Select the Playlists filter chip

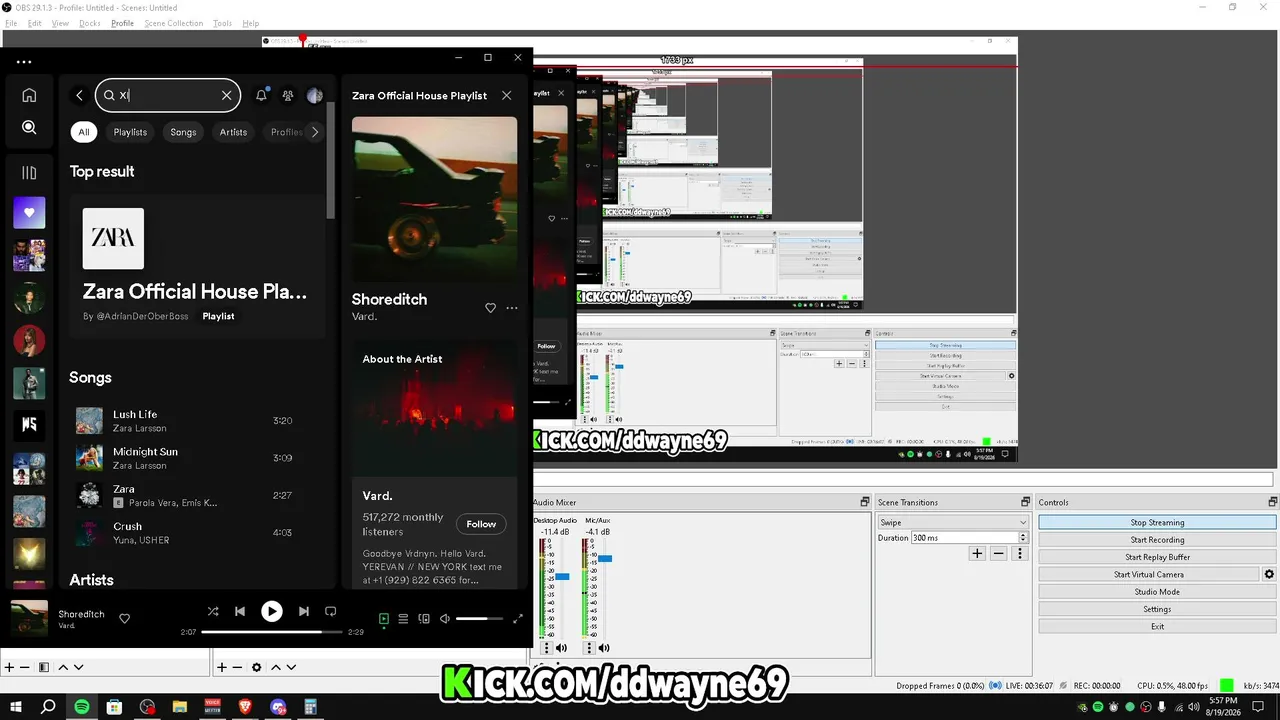pyautogui.click(x=130, y=132)
